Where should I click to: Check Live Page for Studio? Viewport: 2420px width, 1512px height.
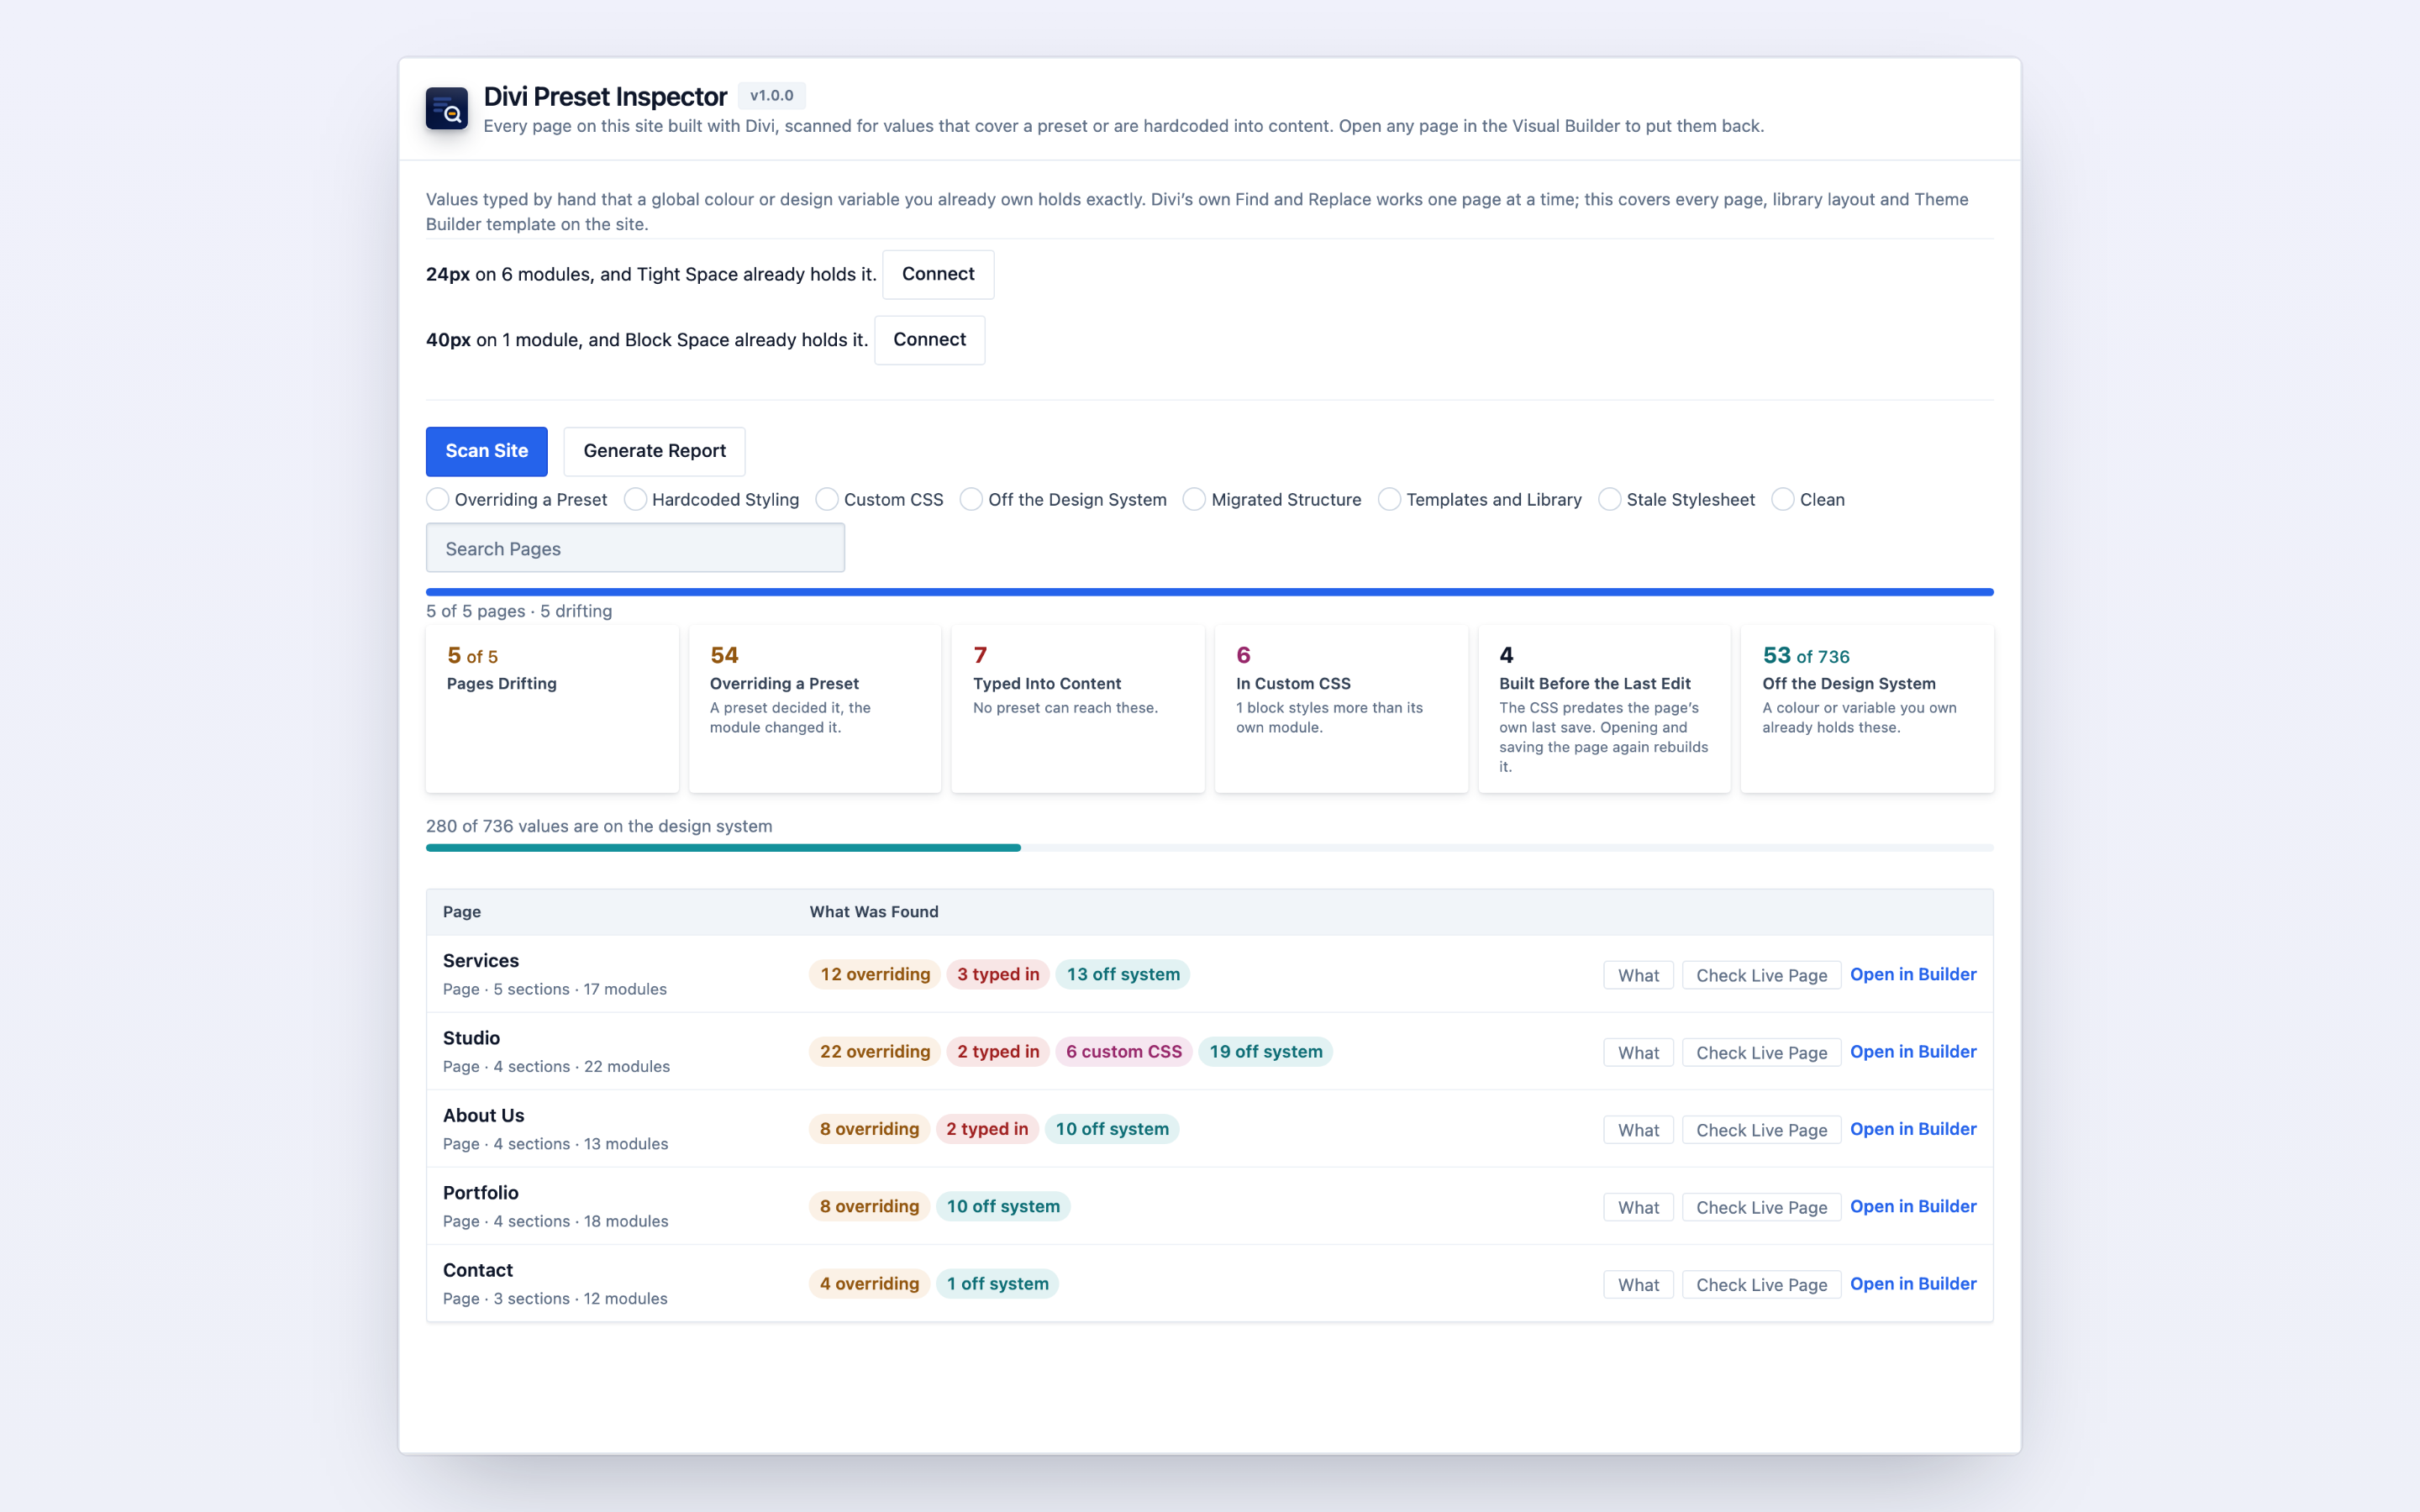tap(1761, 1052)
